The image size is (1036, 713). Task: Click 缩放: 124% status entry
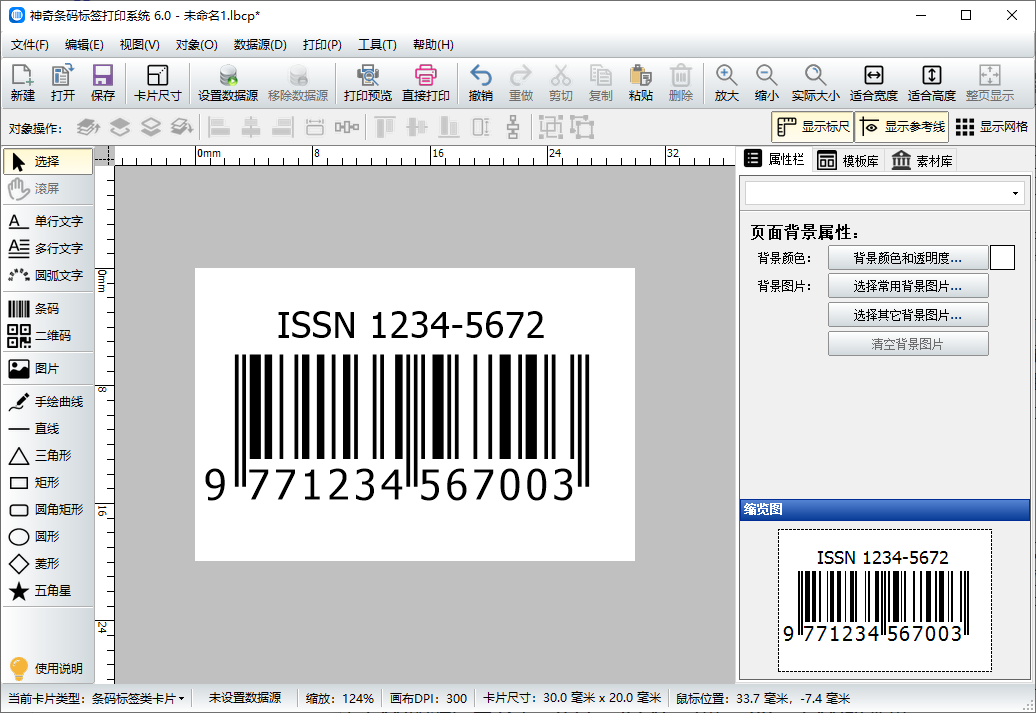(x=340, y=698)
